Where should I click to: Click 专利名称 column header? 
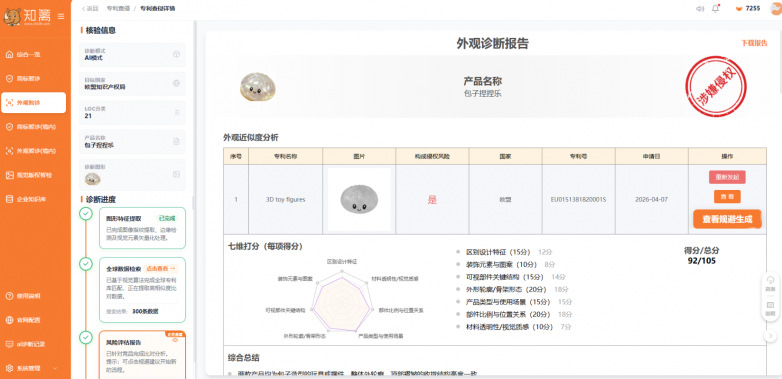pos(285,156)
